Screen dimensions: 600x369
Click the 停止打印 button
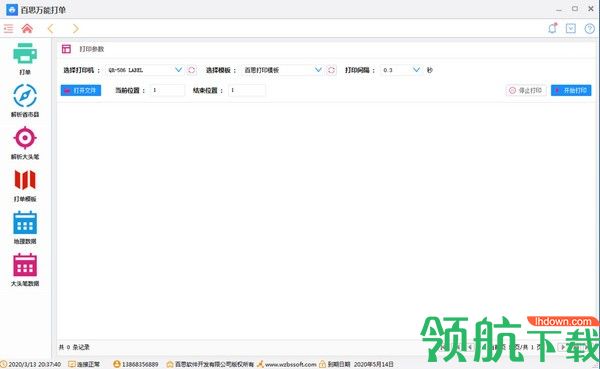[x=526, y=90]
